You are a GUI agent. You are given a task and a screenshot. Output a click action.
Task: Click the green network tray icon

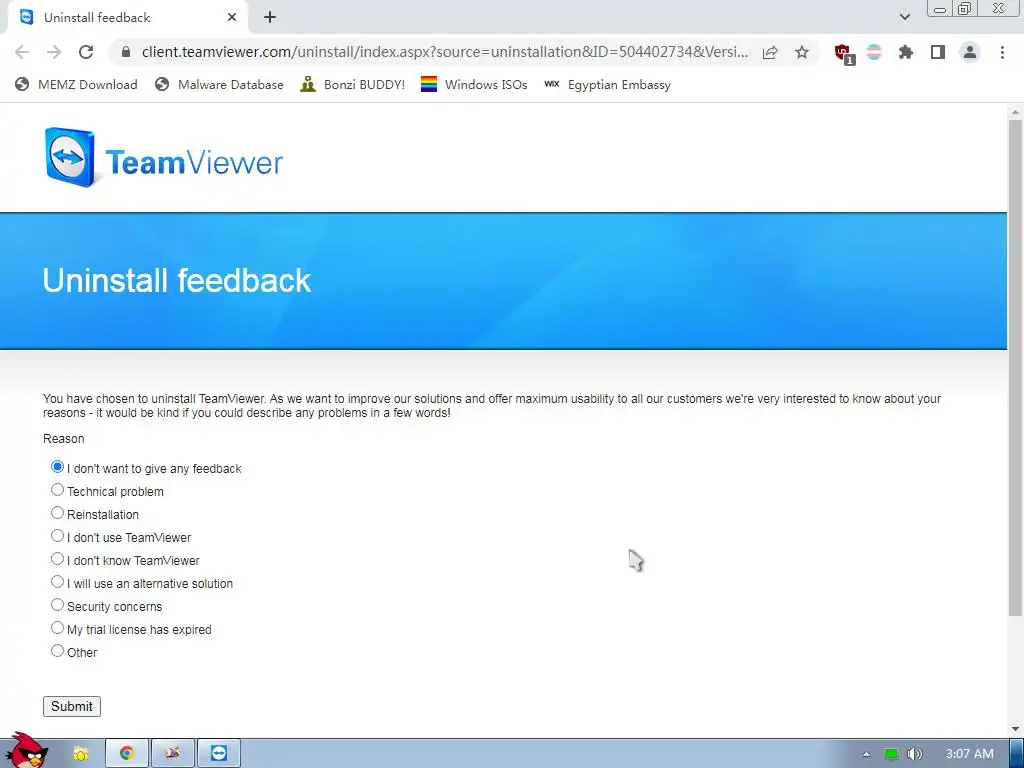point(891,754)
